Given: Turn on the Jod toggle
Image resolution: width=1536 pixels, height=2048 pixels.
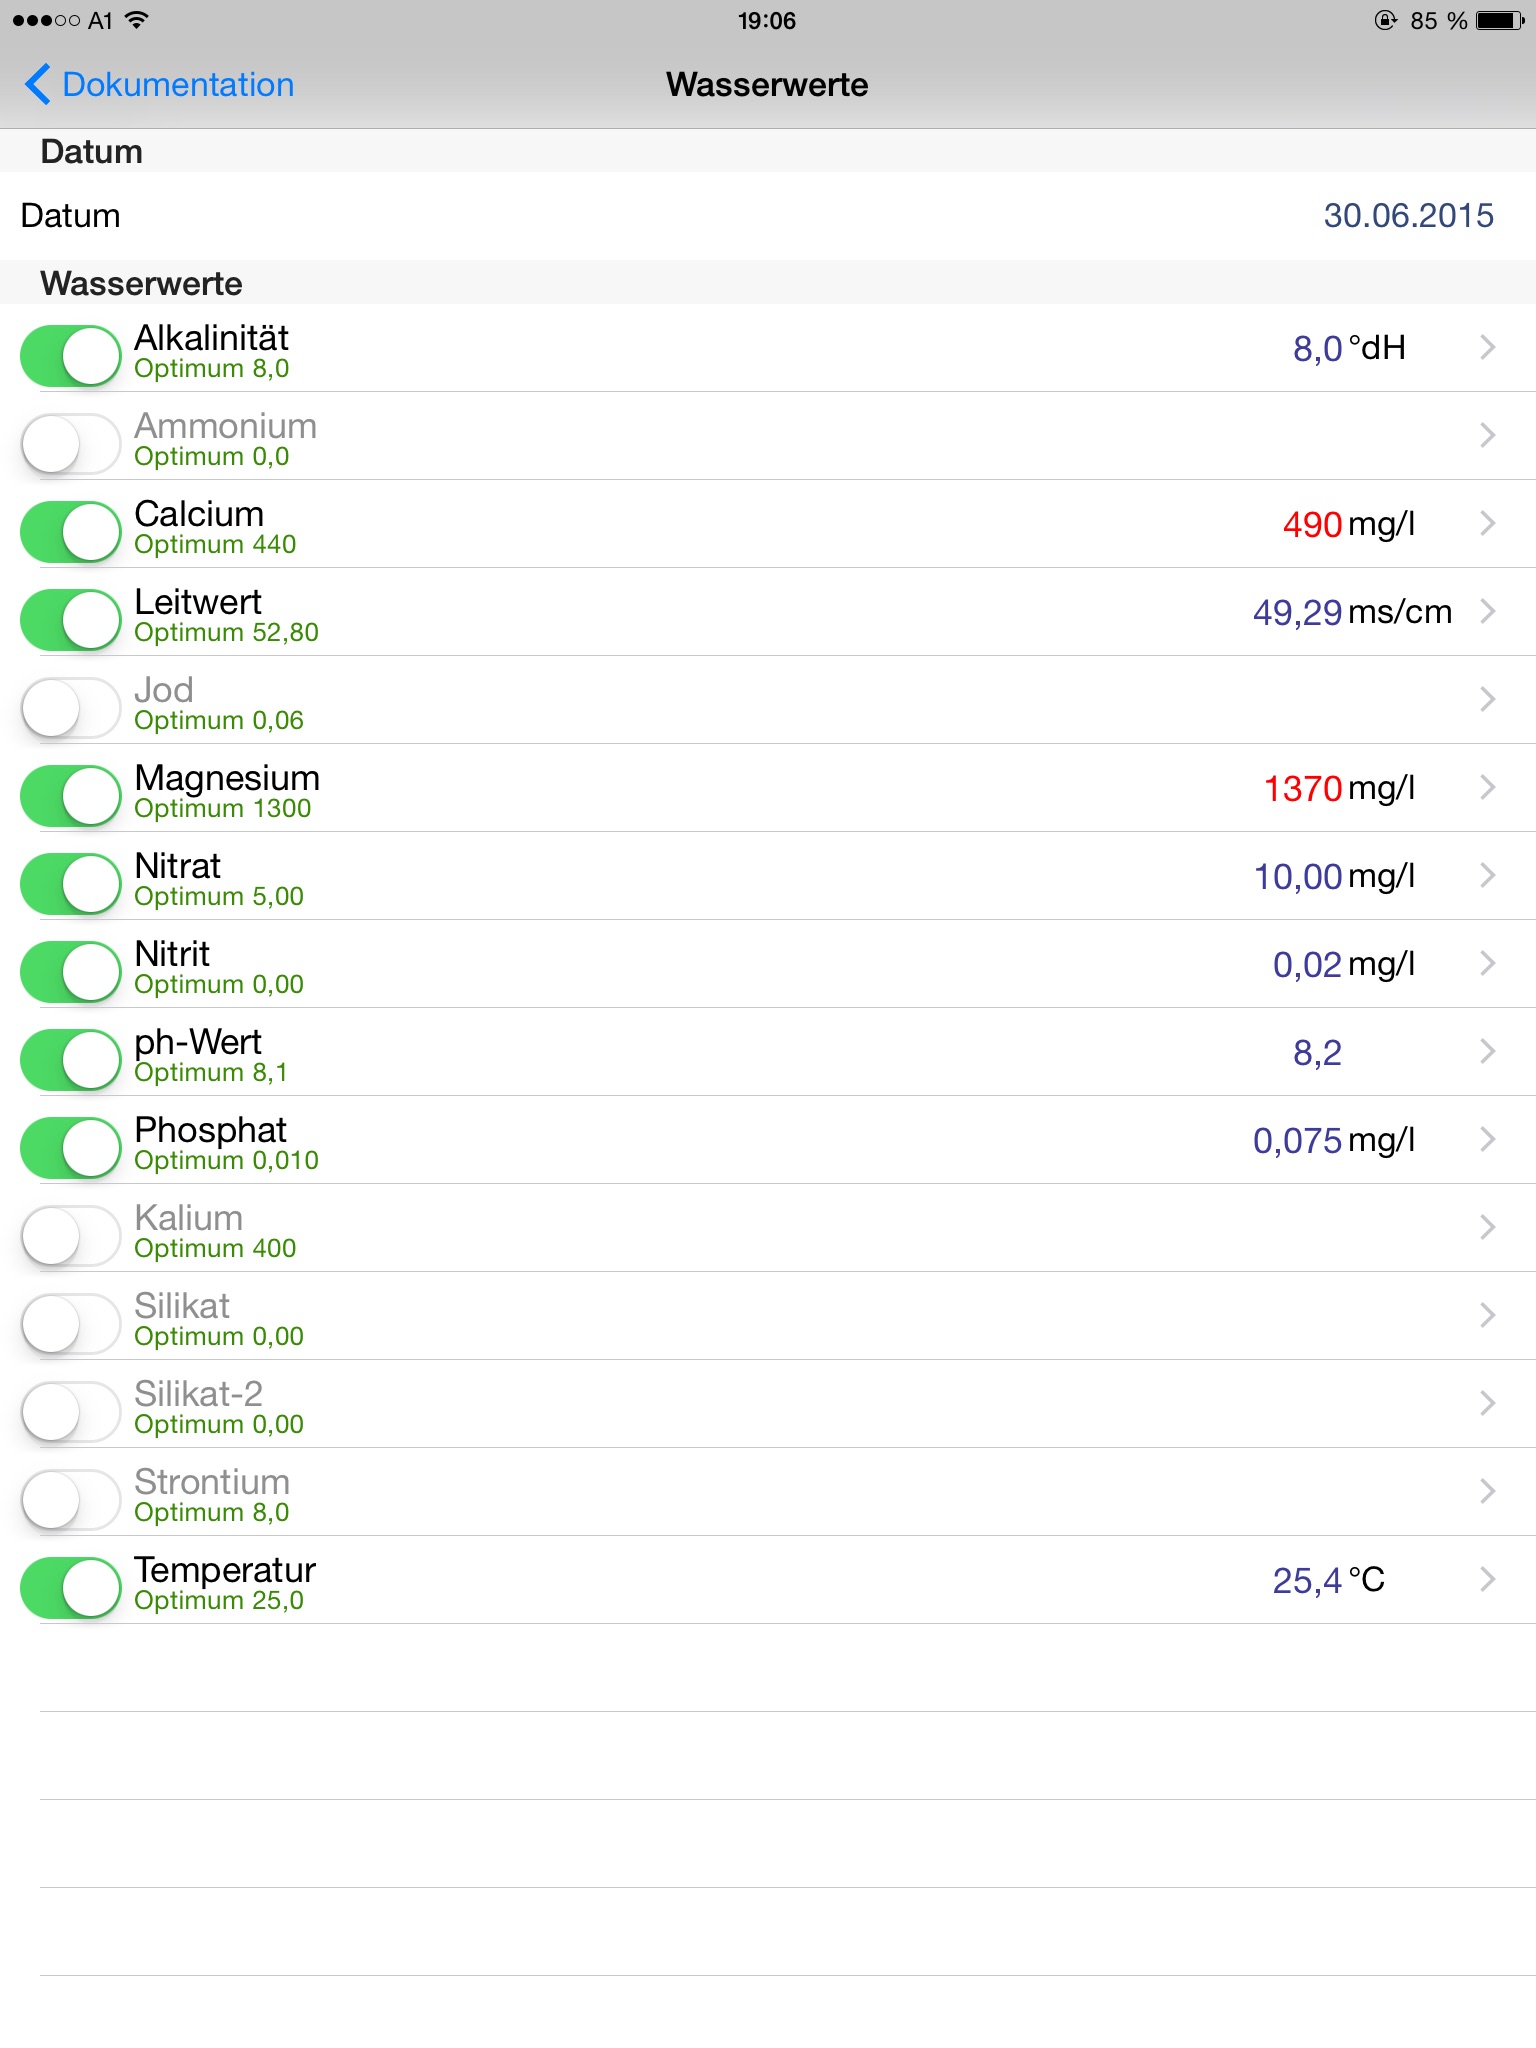Looking at the screenshot, I should pos(71,707).
